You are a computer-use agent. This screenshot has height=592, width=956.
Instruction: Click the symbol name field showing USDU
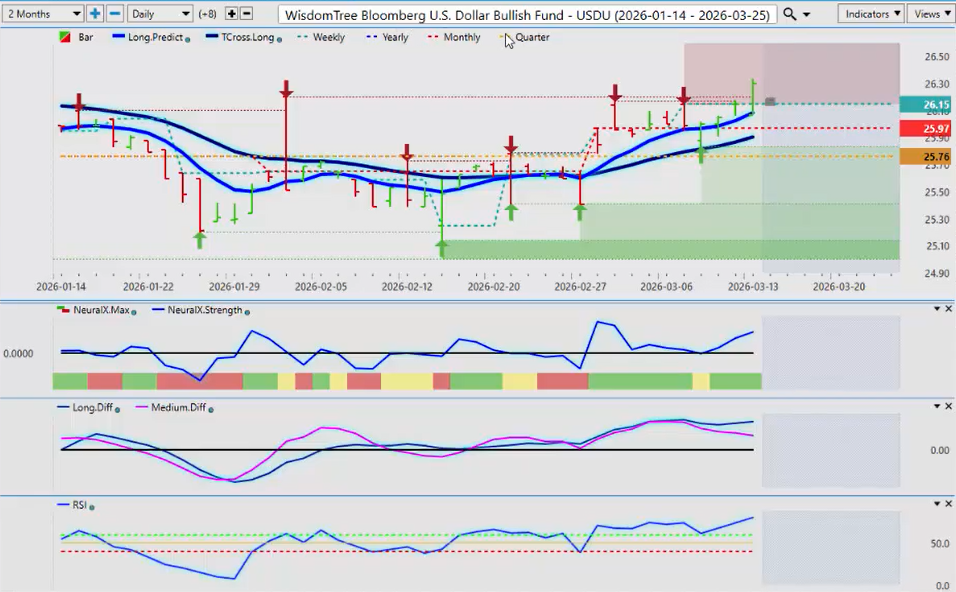coord(526,14)
